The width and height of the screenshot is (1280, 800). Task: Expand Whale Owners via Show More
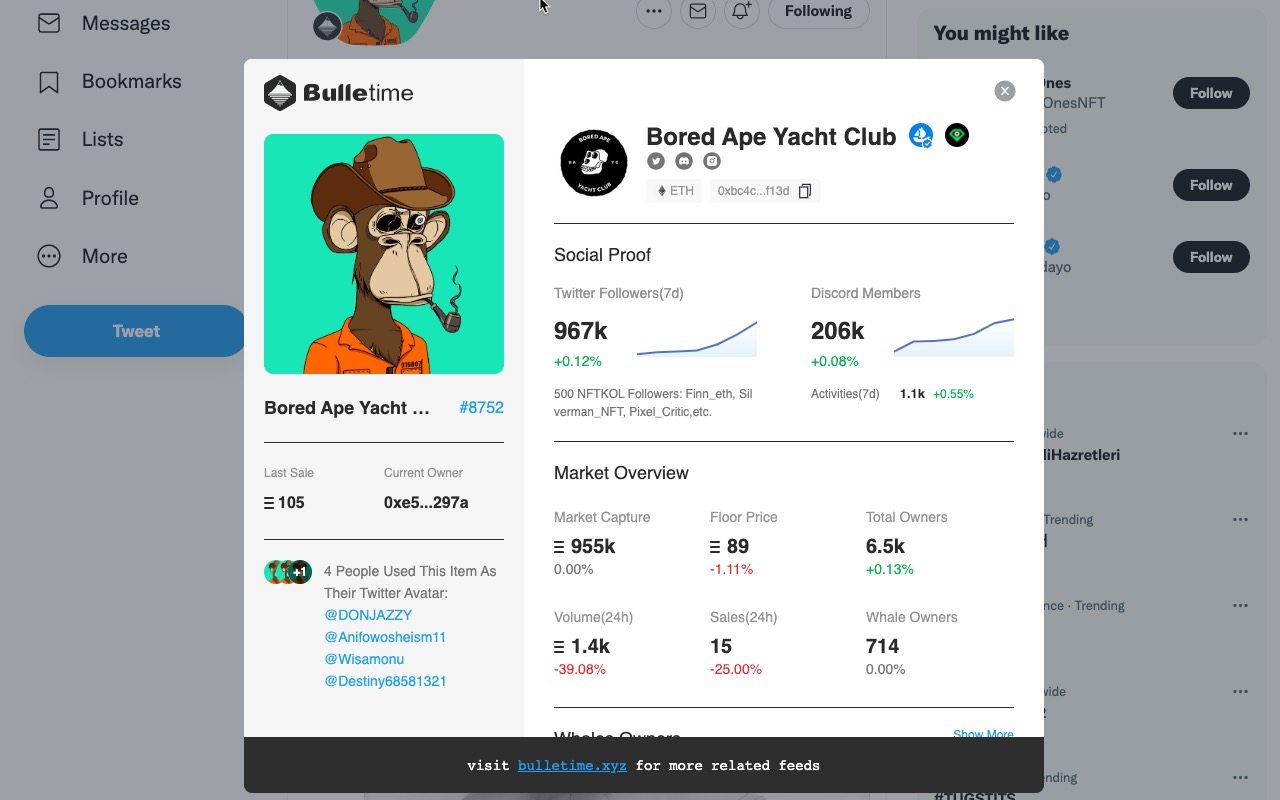tap(983, 734)
